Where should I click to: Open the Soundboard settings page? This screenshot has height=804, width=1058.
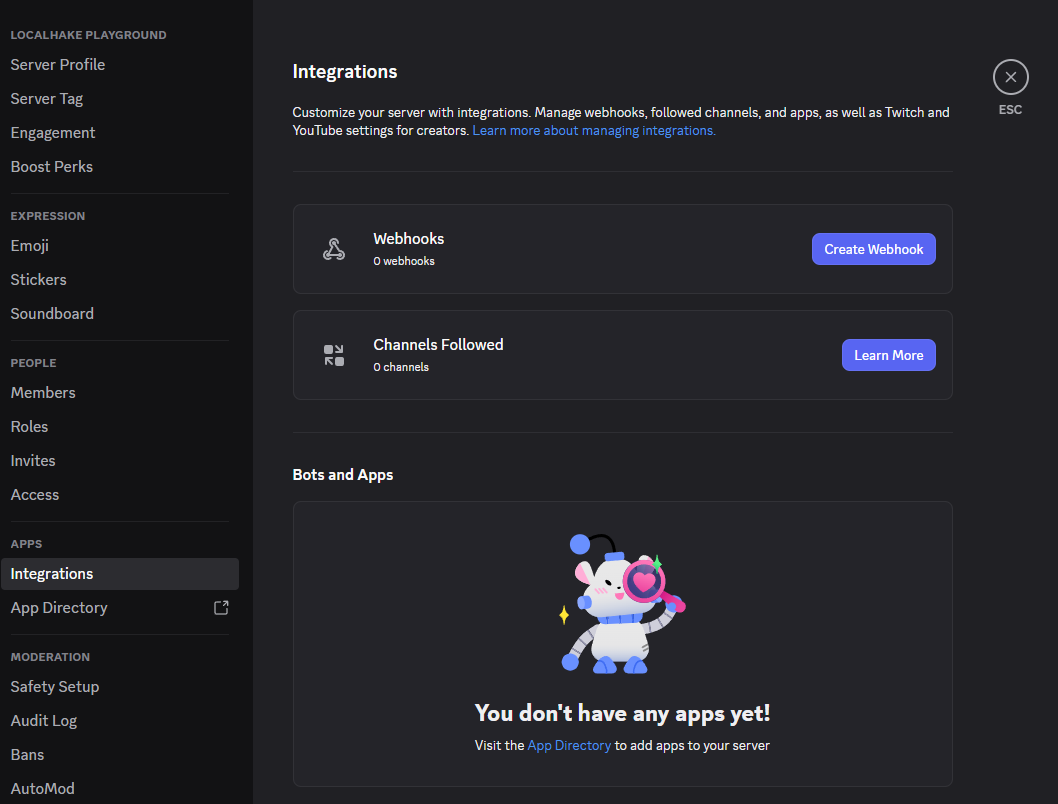click(52, 313)
